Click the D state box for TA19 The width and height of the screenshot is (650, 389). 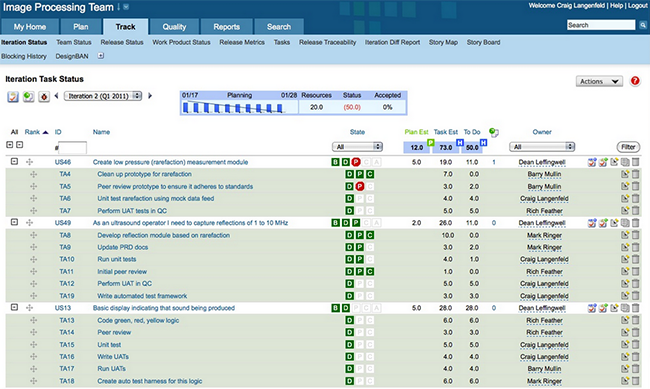tap(349, 296)
